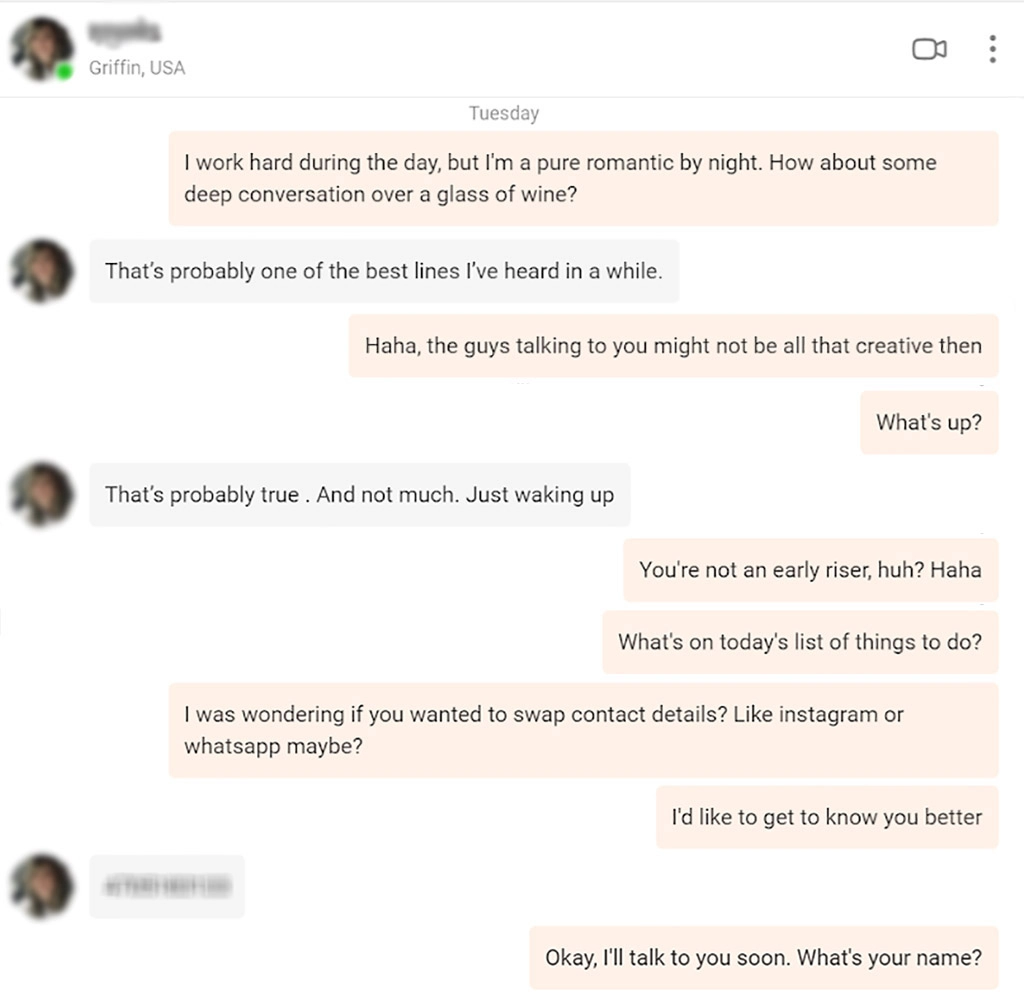Click the avatar beside the best-lines message
The image size is (1024, 999).
[x=41, y=271]
